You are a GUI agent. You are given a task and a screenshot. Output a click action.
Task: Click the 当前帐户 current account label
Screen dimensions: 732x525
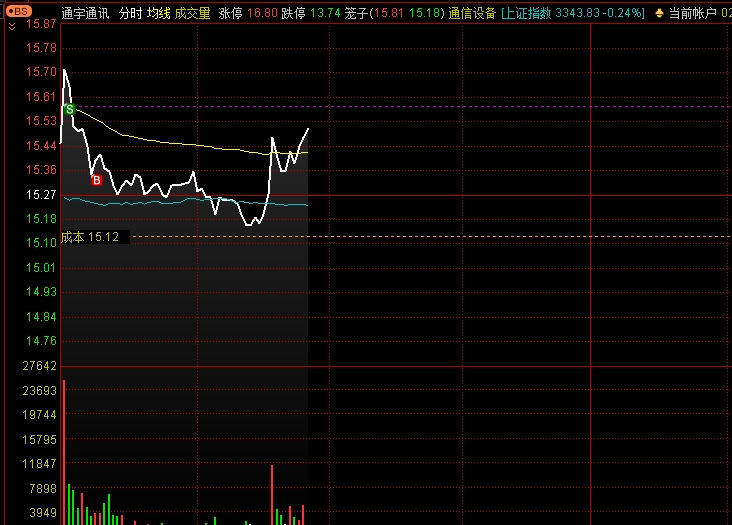692,13
